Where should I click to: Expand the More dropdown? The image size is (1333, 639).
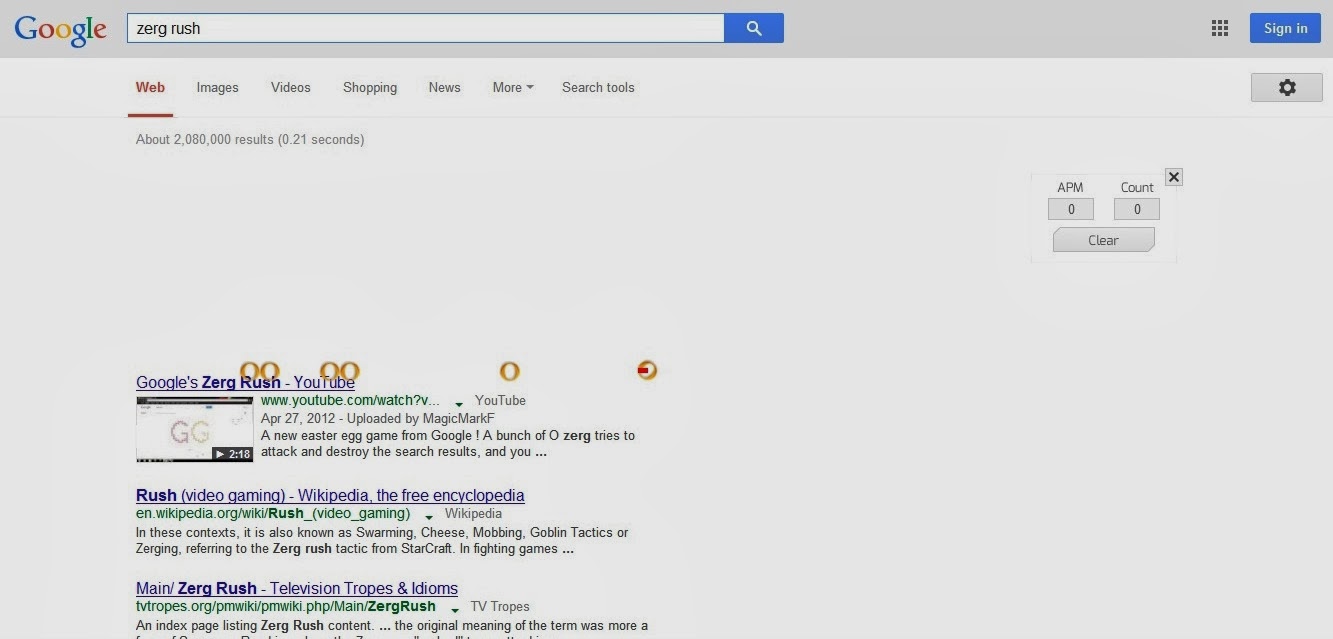tap(513, 87)
